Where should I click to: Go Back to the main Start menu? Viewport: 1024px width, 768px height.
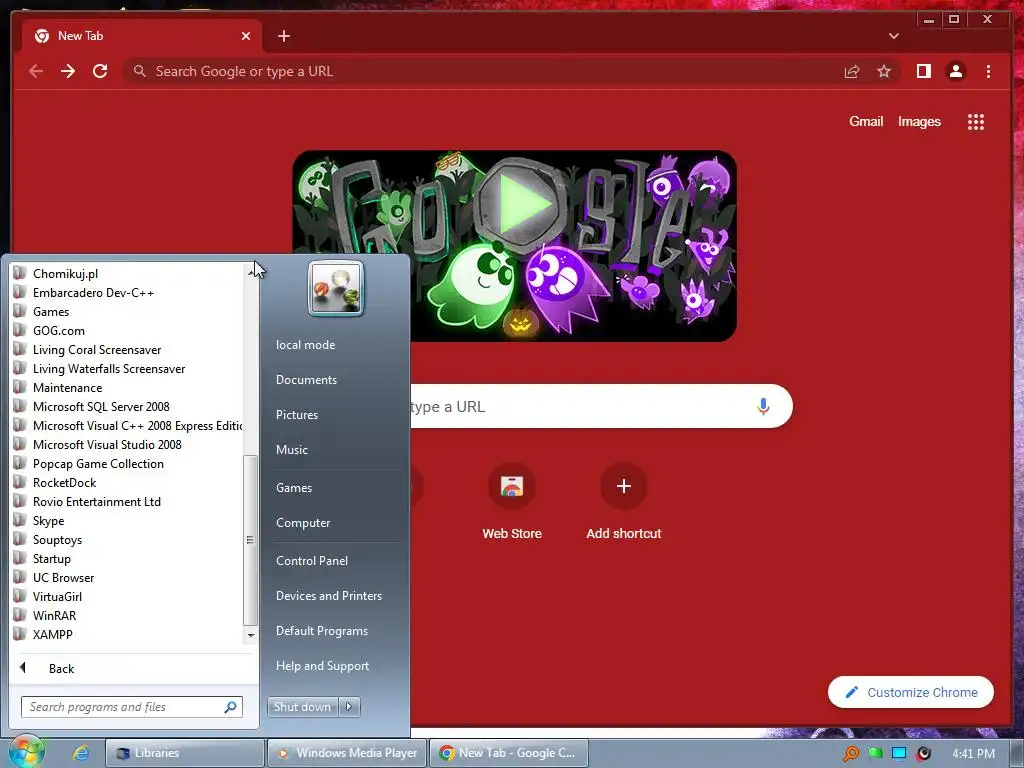[134, 668]
